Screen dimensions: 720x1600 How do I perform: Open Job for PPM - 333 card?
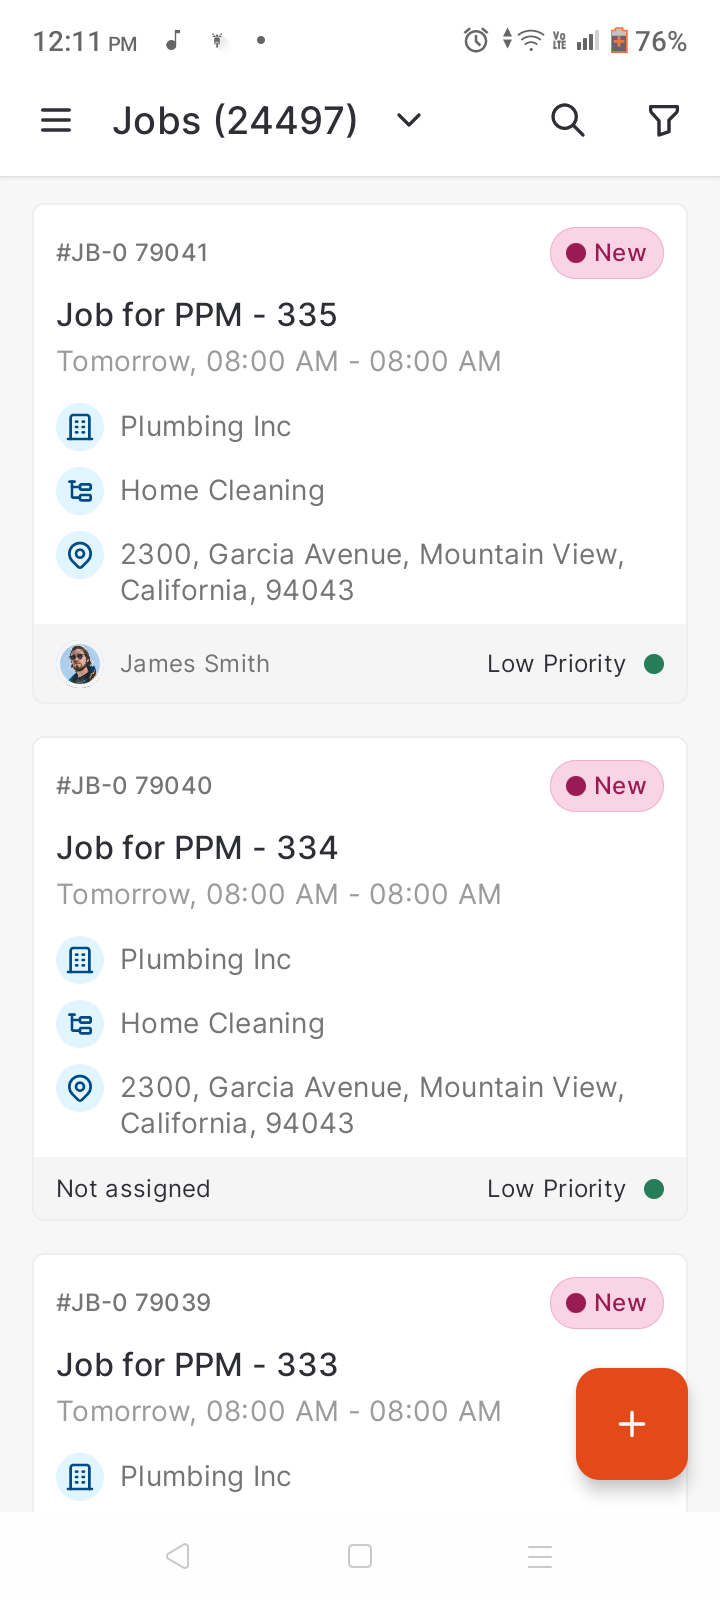(197, 1365)
